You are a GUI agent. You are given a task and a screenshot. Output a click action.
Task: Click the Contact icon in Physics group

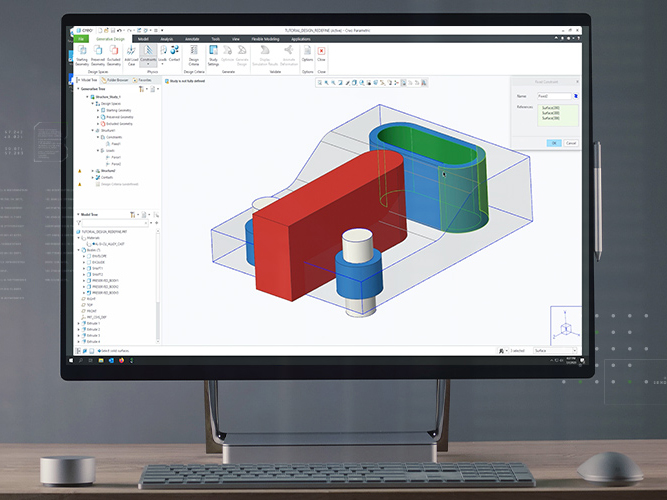174,52
